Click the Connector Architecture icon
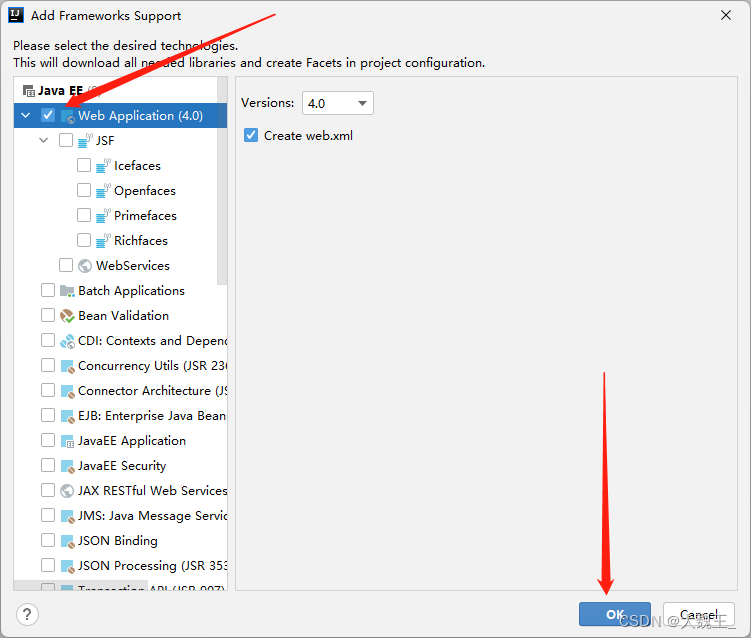The image size is (751, 638). point(68,391)
